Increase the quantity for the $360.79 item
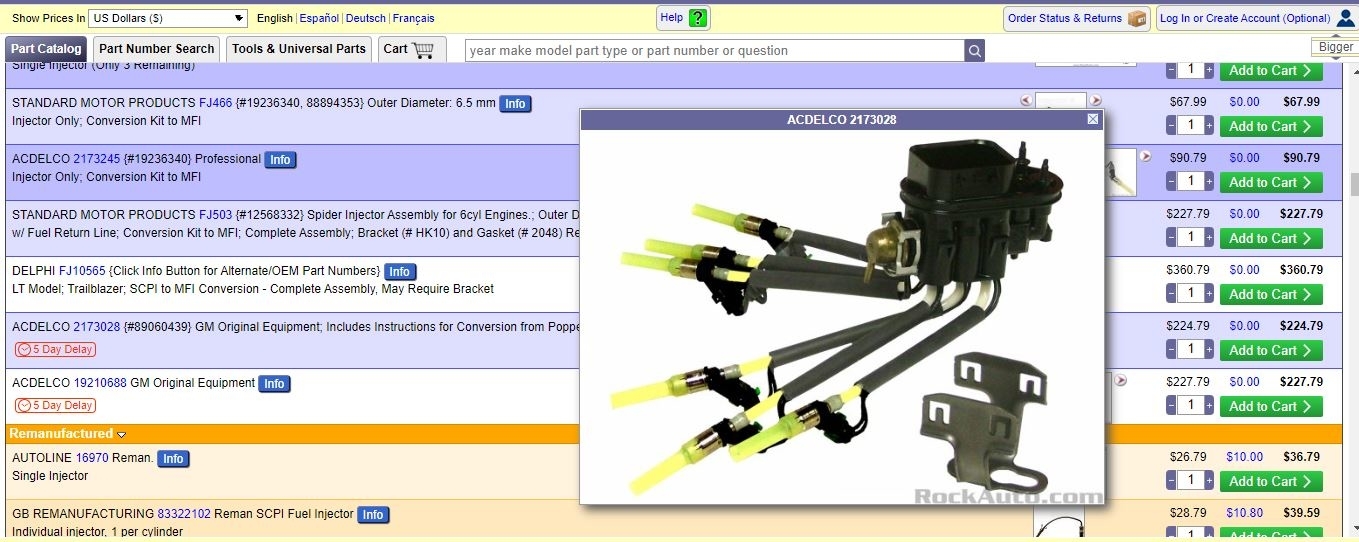Viewport: 1359px width, 542px height. coord(1209,294)
